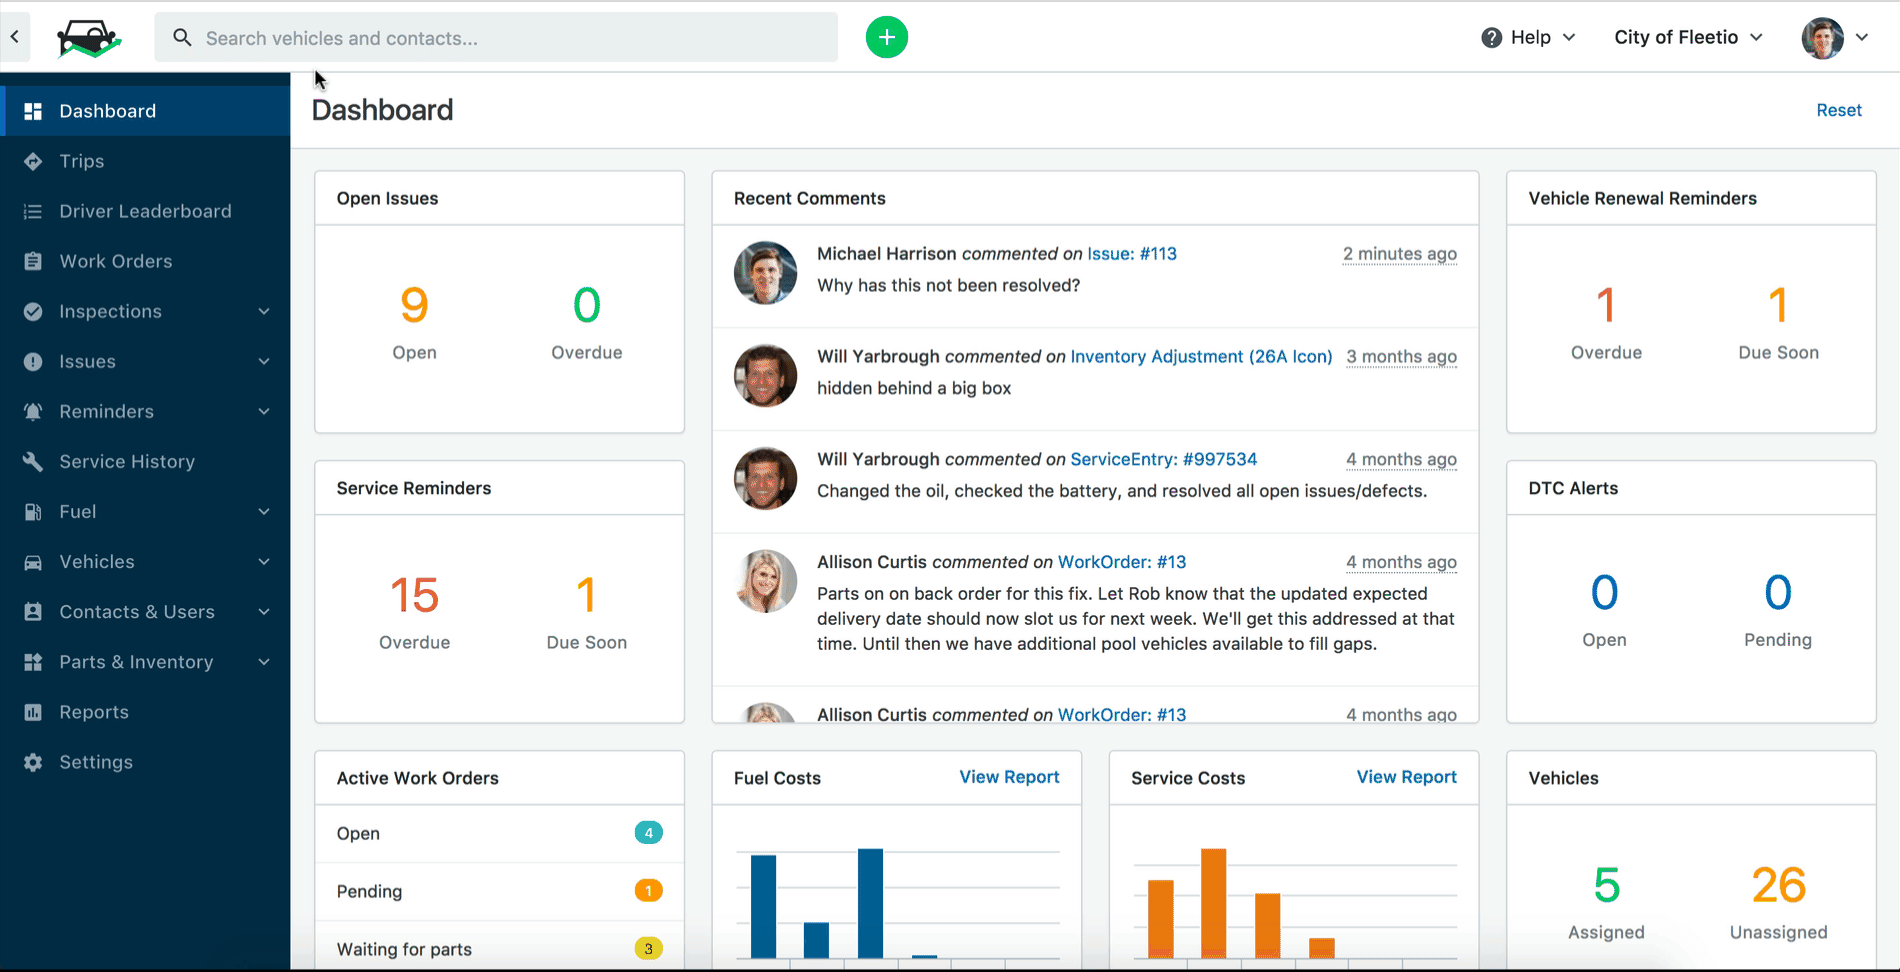Image resolution: width=1900 pixels, height=972 pixels.
Task: Expand the Inspections submenu chevron
Action: 264,311
